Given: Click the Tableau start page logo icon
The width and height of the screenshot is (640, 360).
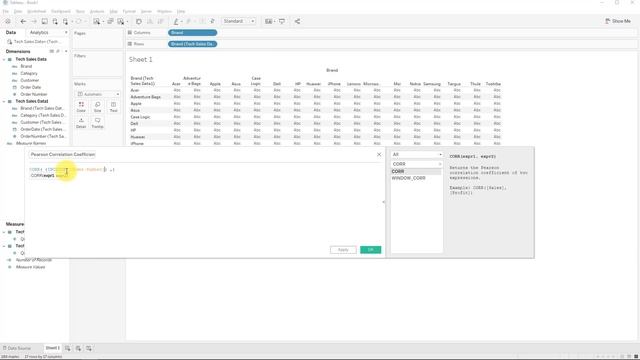Looking at the screenshot, I should [8, 21].
